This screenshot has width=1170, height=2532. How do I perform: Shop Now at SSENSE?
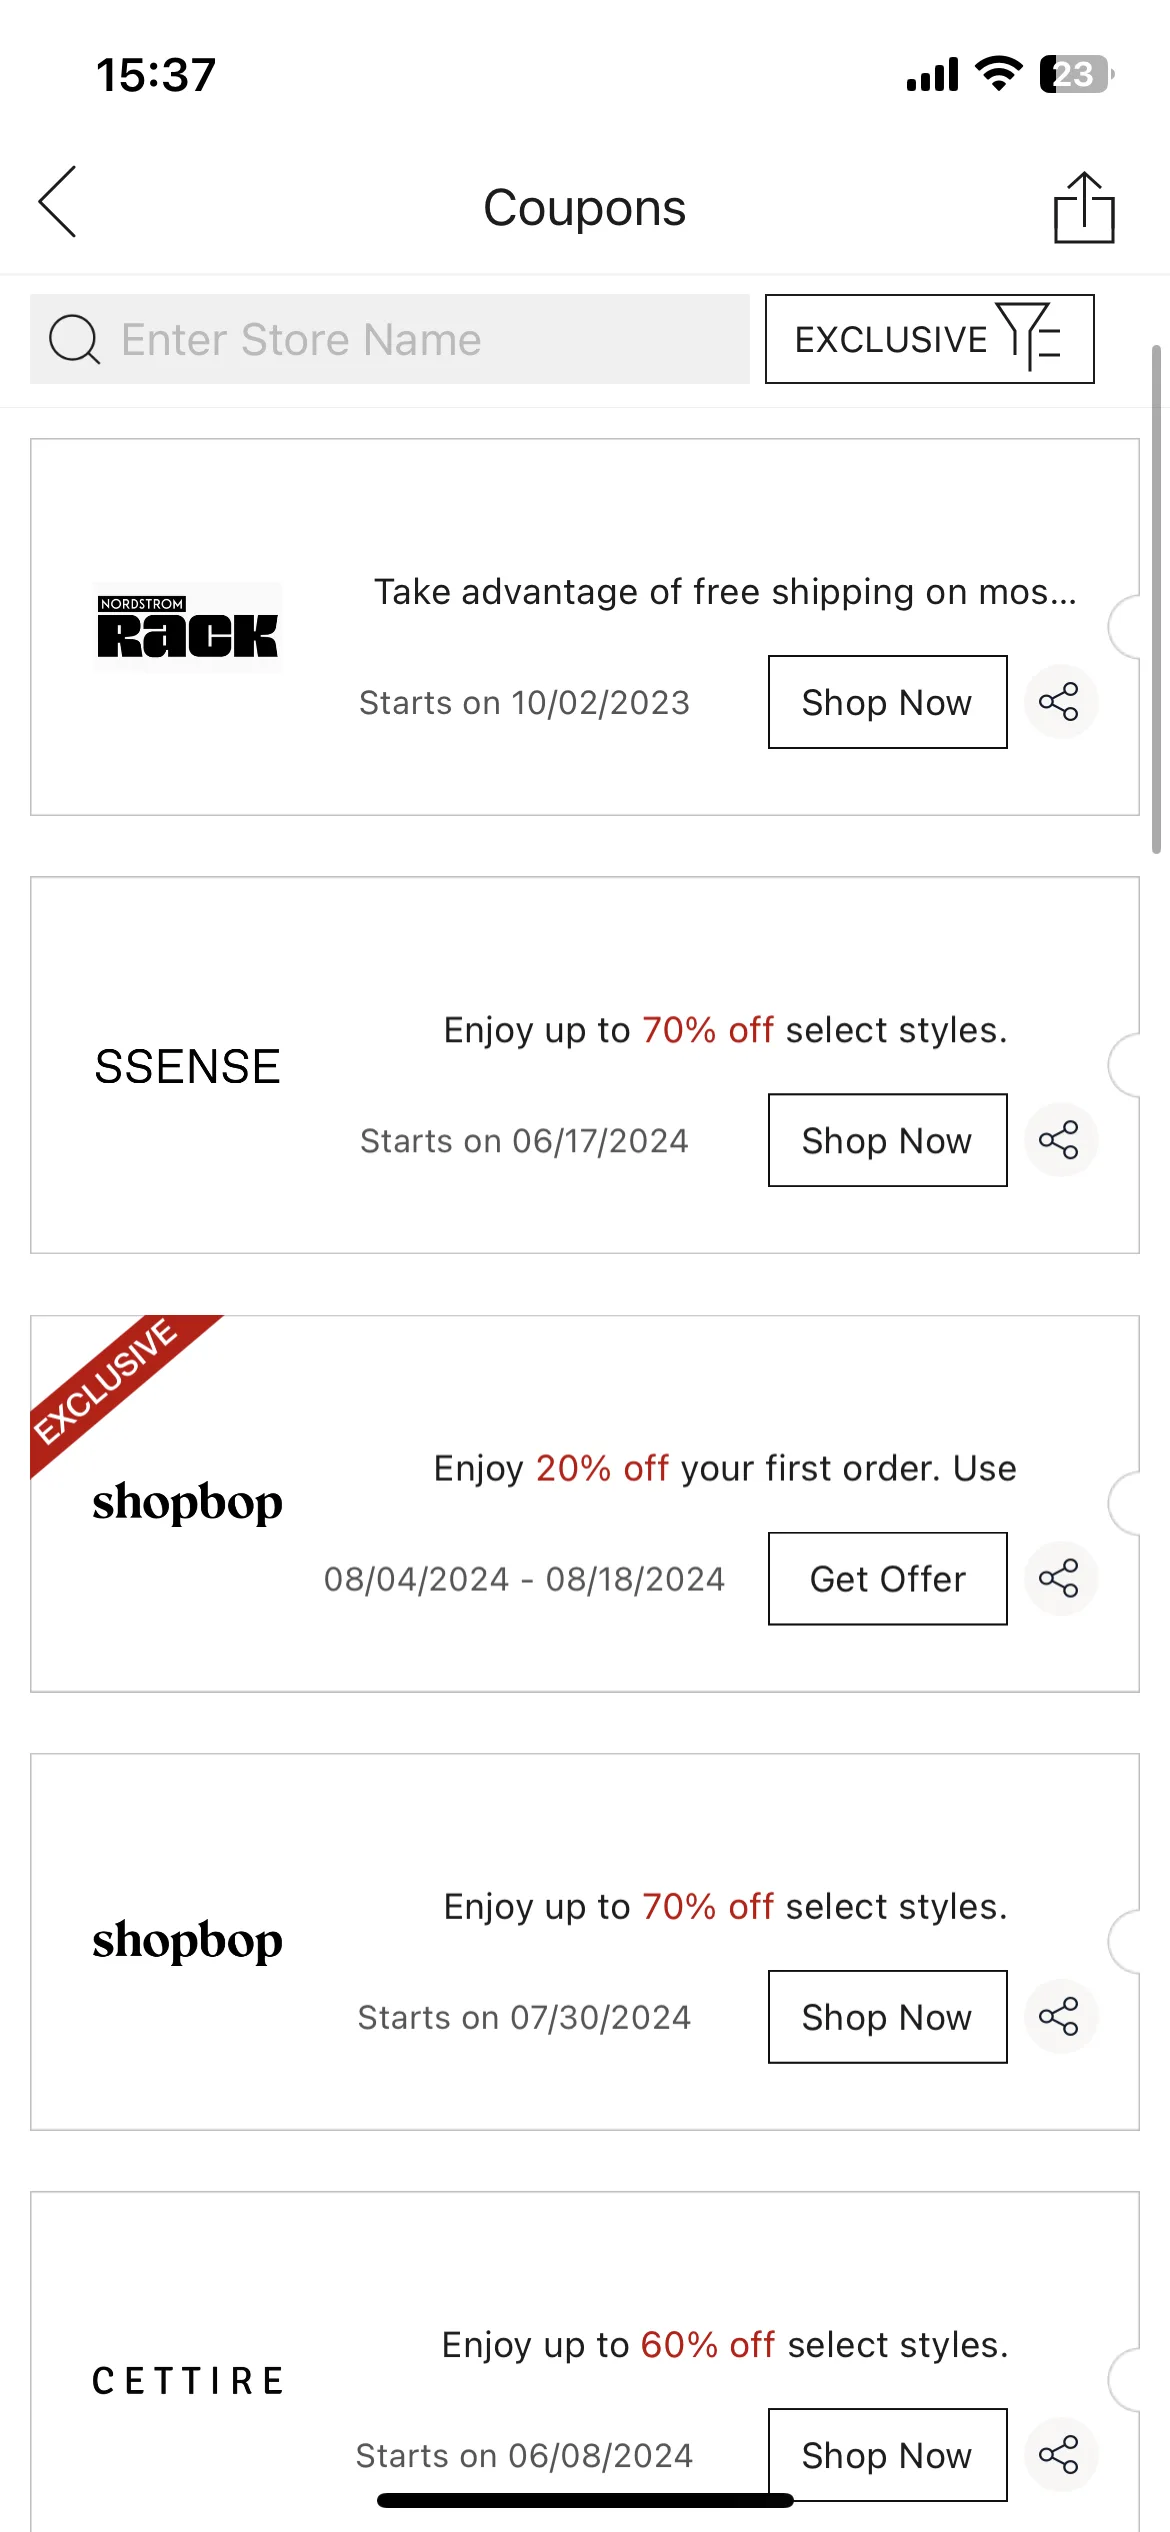click(x=887, y=1140)
